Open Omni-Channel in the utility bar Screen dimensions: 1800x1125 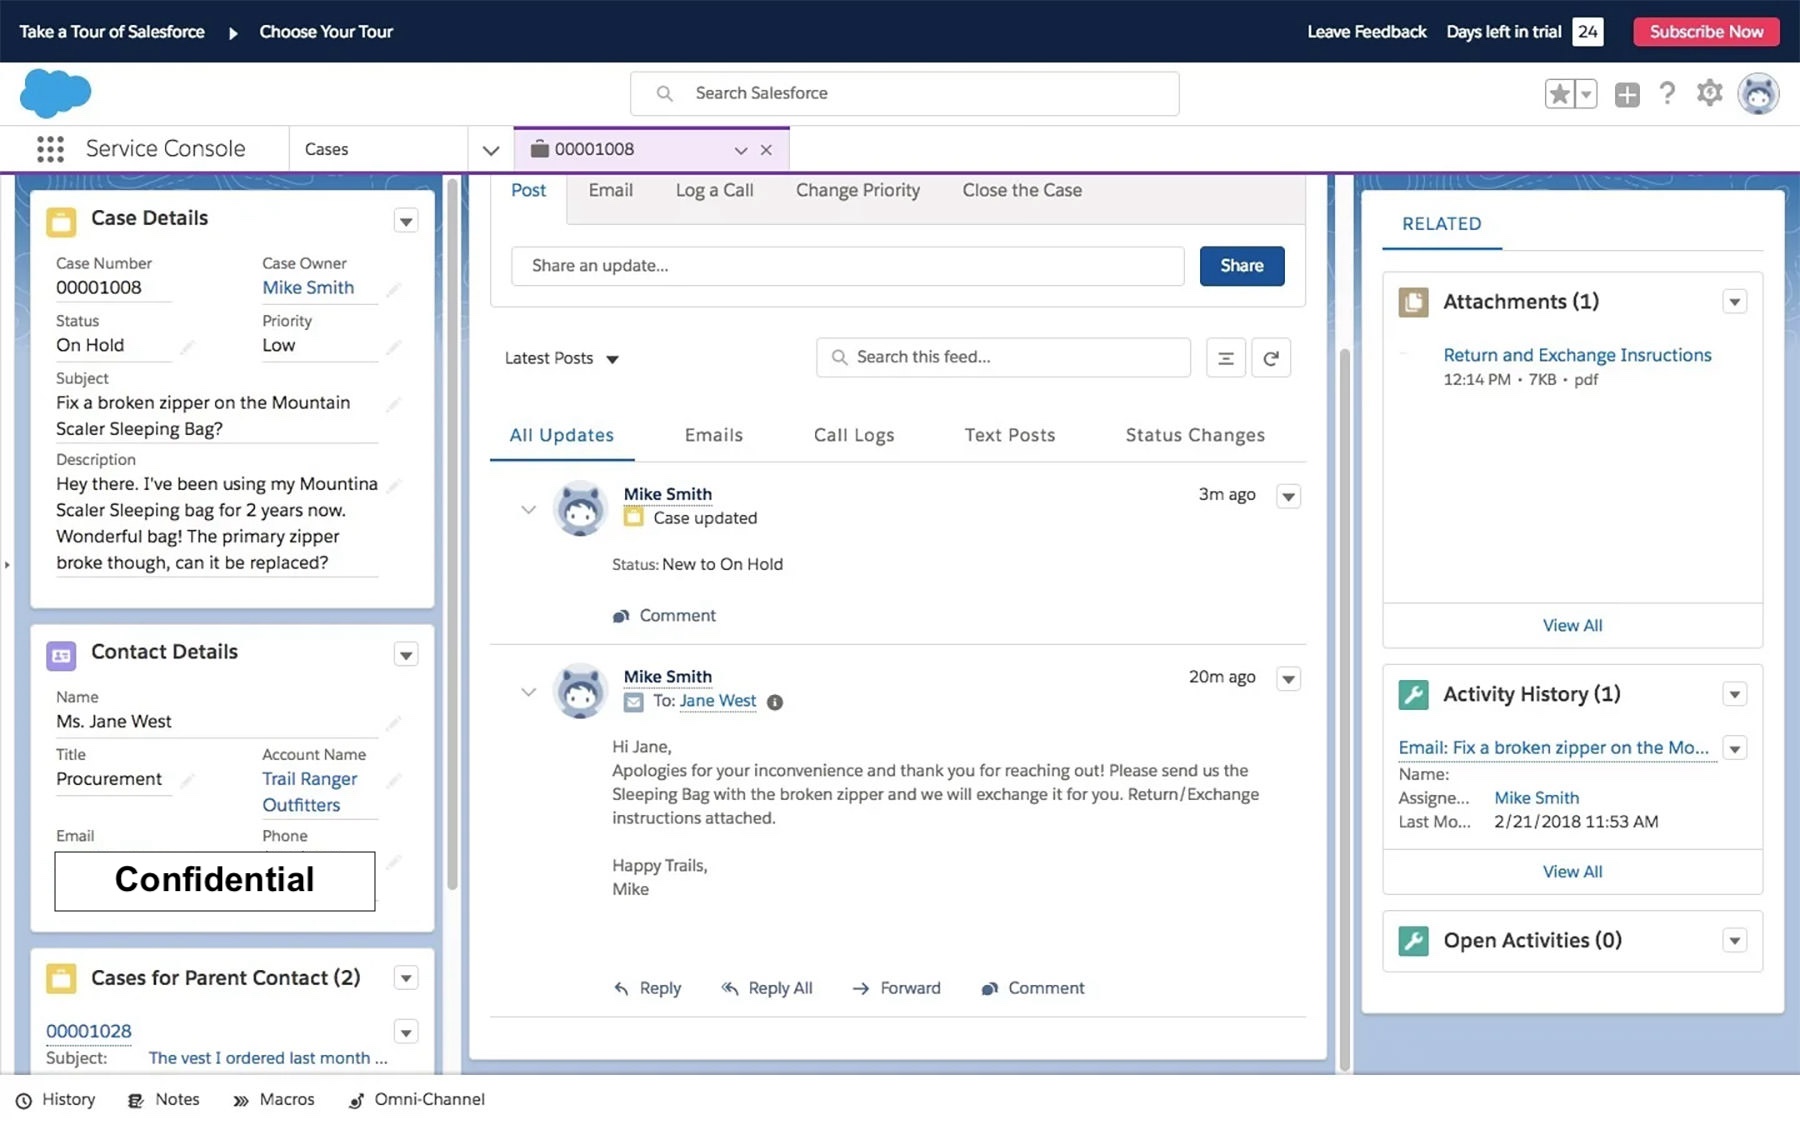(x=417, y=1100)
